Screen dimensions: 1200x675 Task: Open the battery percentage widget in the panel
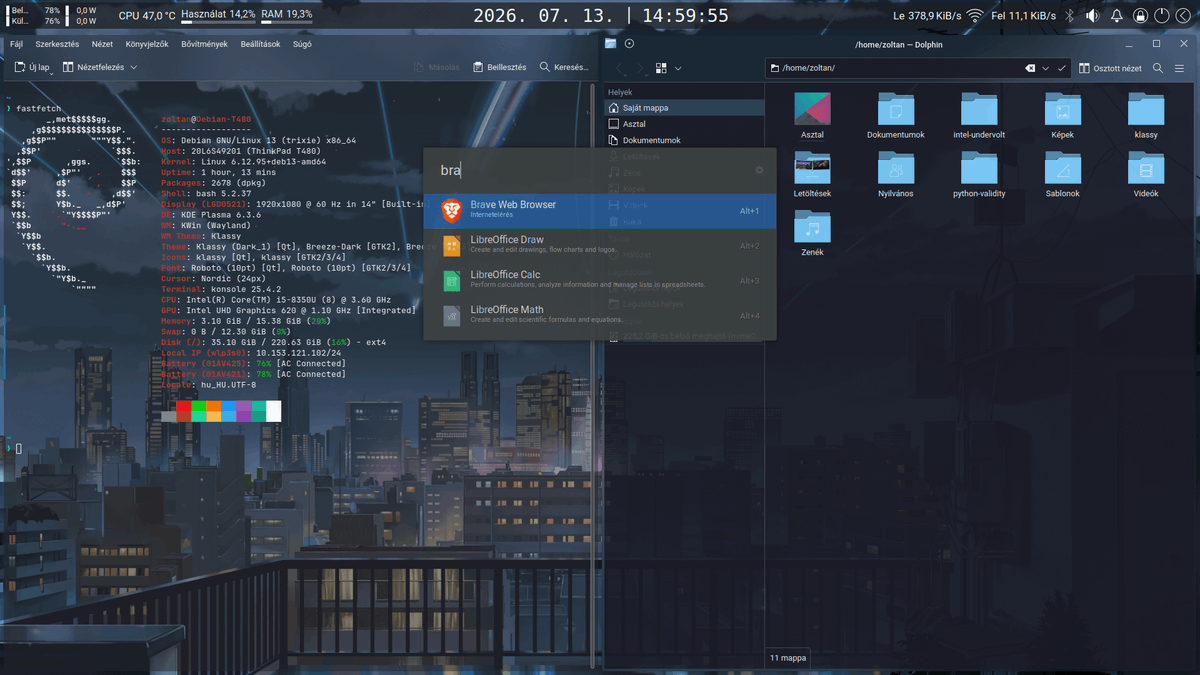tap(36, 15)
